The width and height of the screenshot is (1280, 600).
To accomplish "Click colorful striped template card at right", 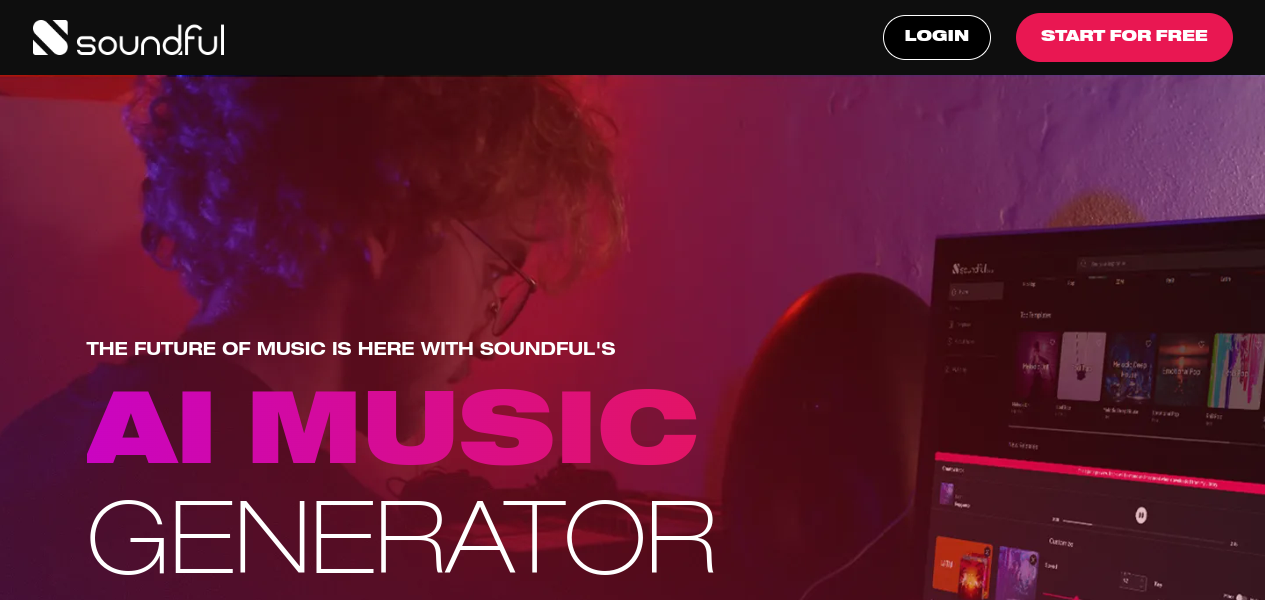I will tap(1236, 371).
